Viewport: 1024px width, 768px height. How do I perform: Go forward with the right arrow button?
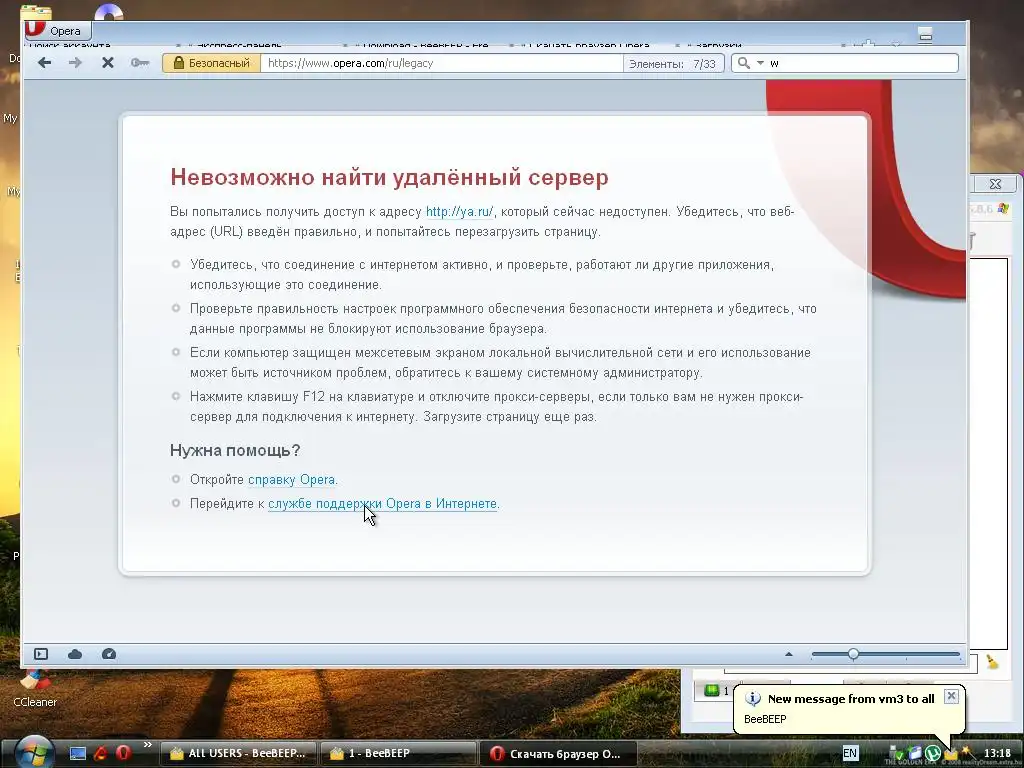pos(76,63)
